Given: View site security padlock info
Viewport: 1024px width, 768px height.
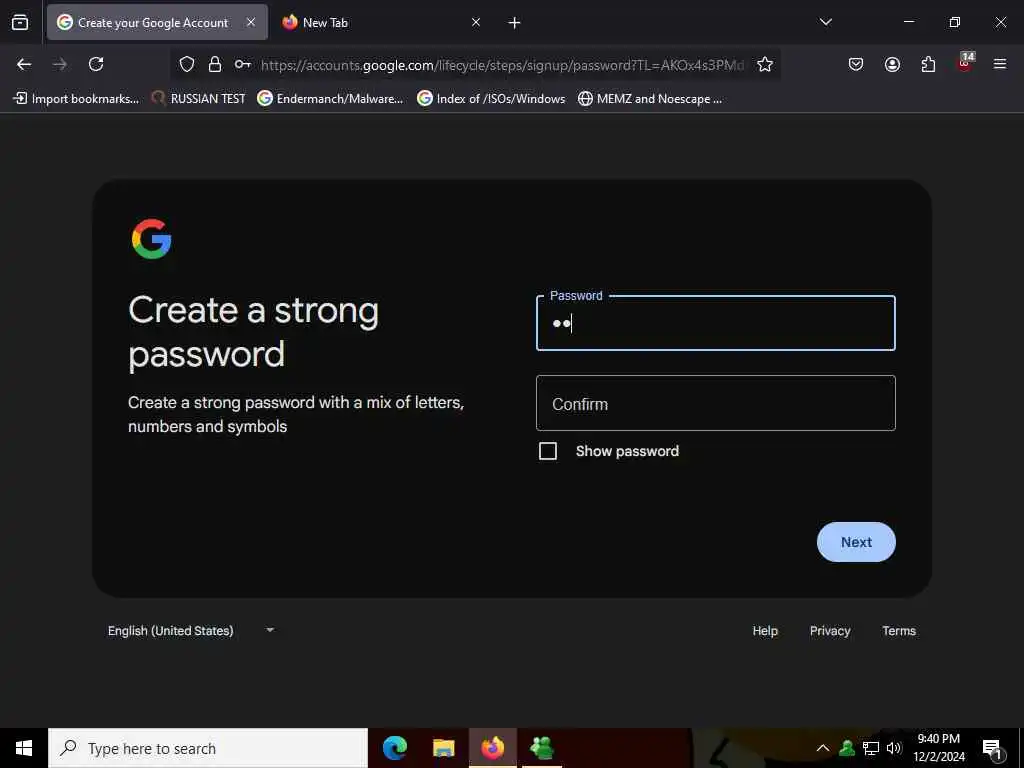Looking at the screenshot, I should click(215, 64).
